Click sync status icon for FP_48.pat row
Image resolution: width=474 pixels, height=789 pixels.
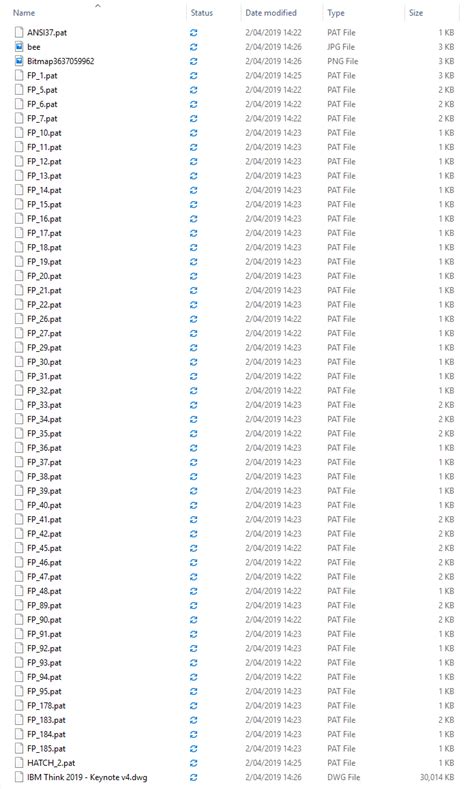[194, 591]
